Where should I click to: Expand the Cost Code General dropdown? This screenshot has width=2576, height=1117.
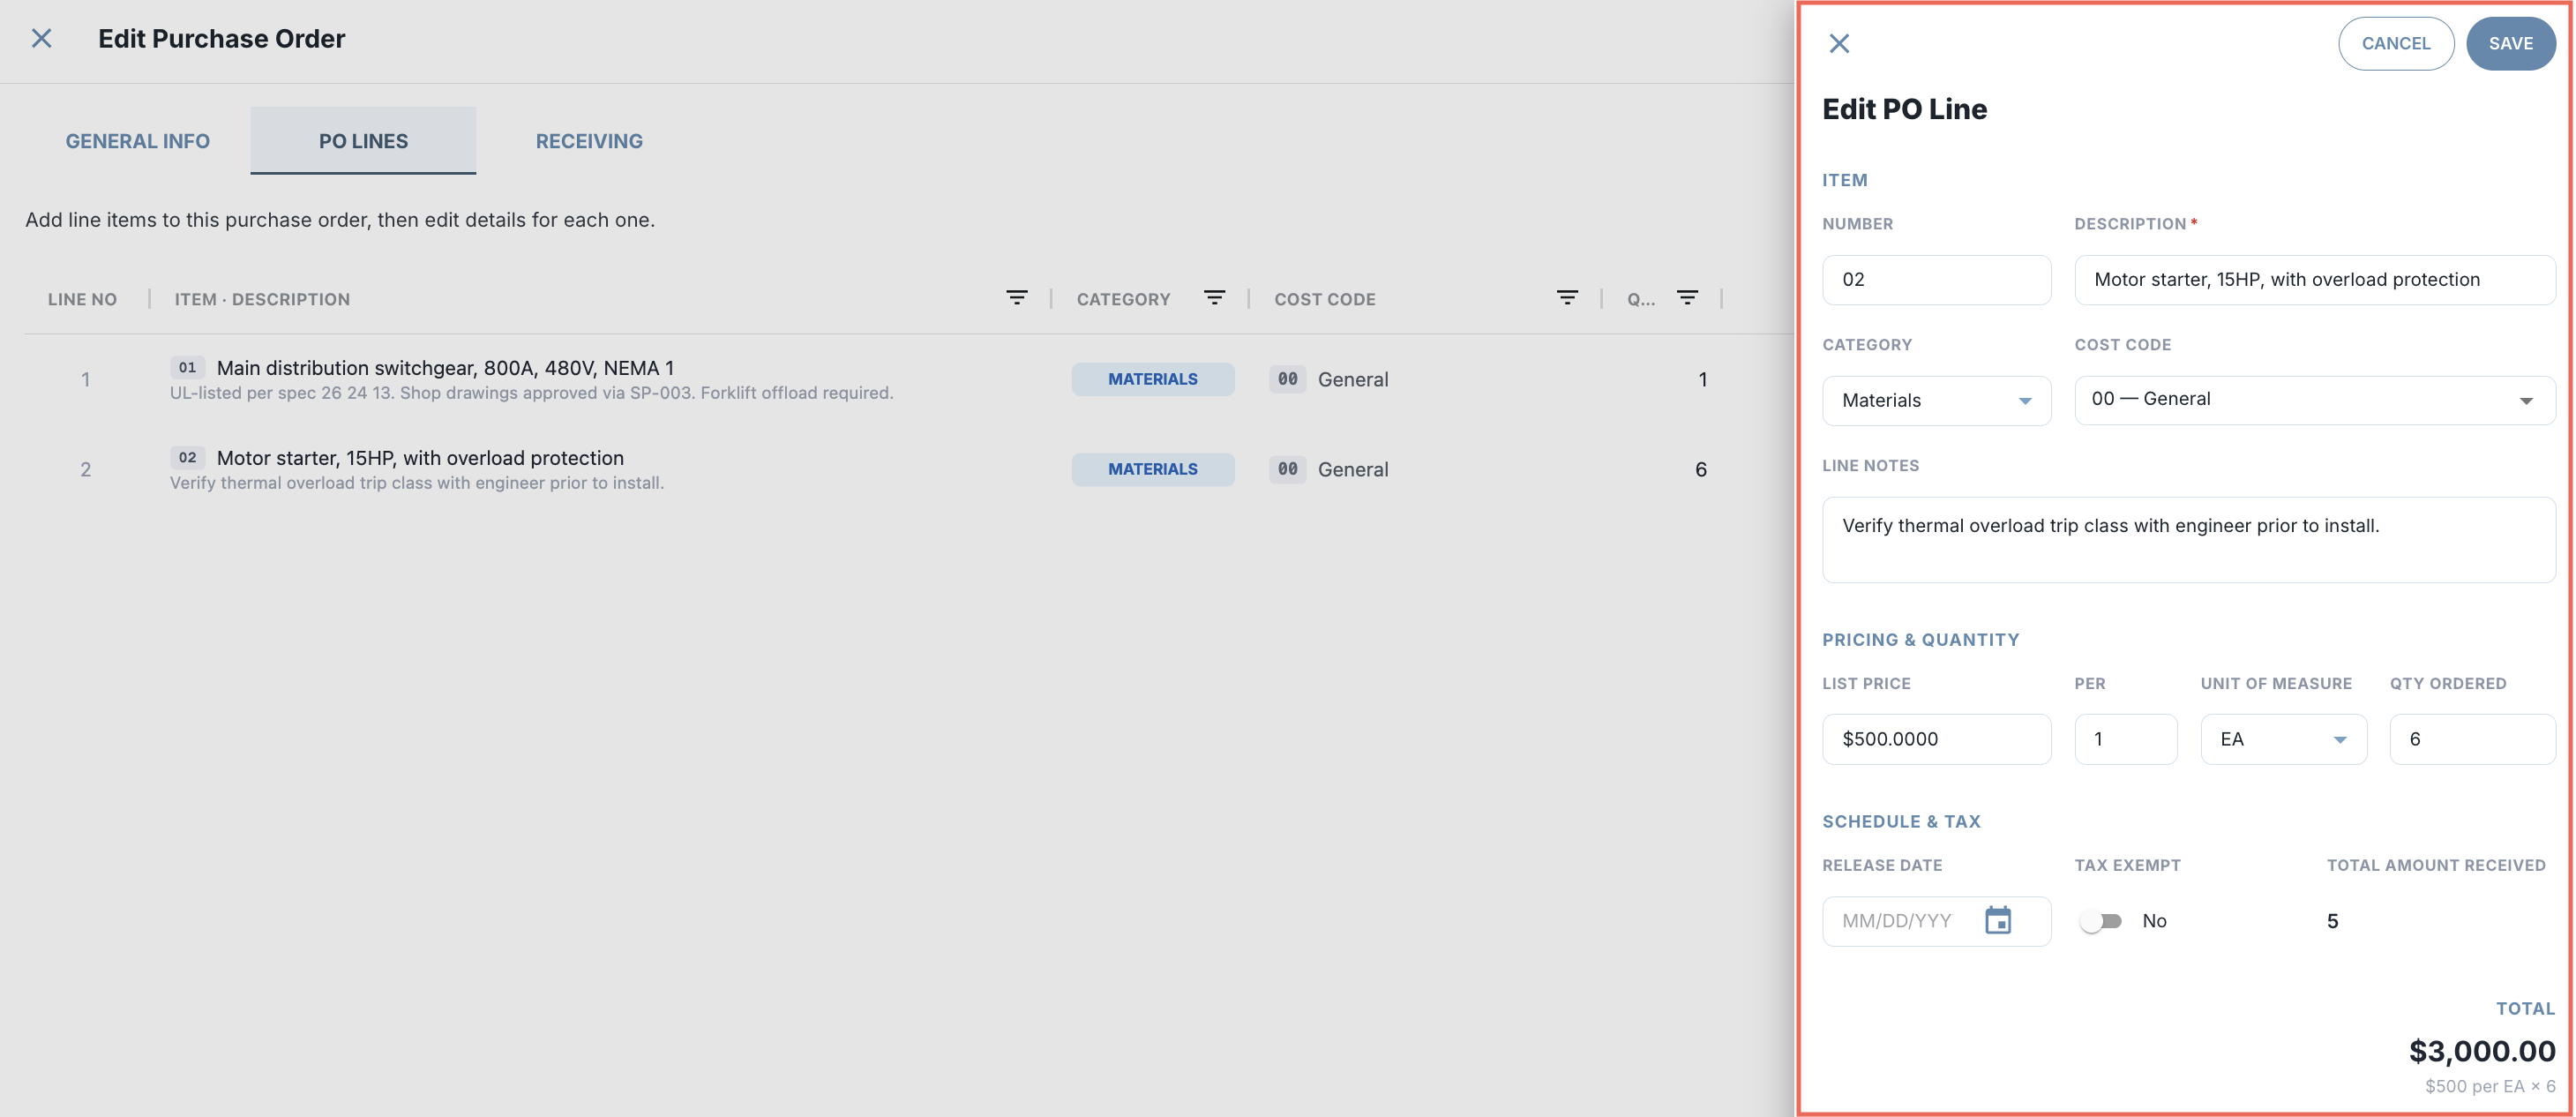point(2314,400)
